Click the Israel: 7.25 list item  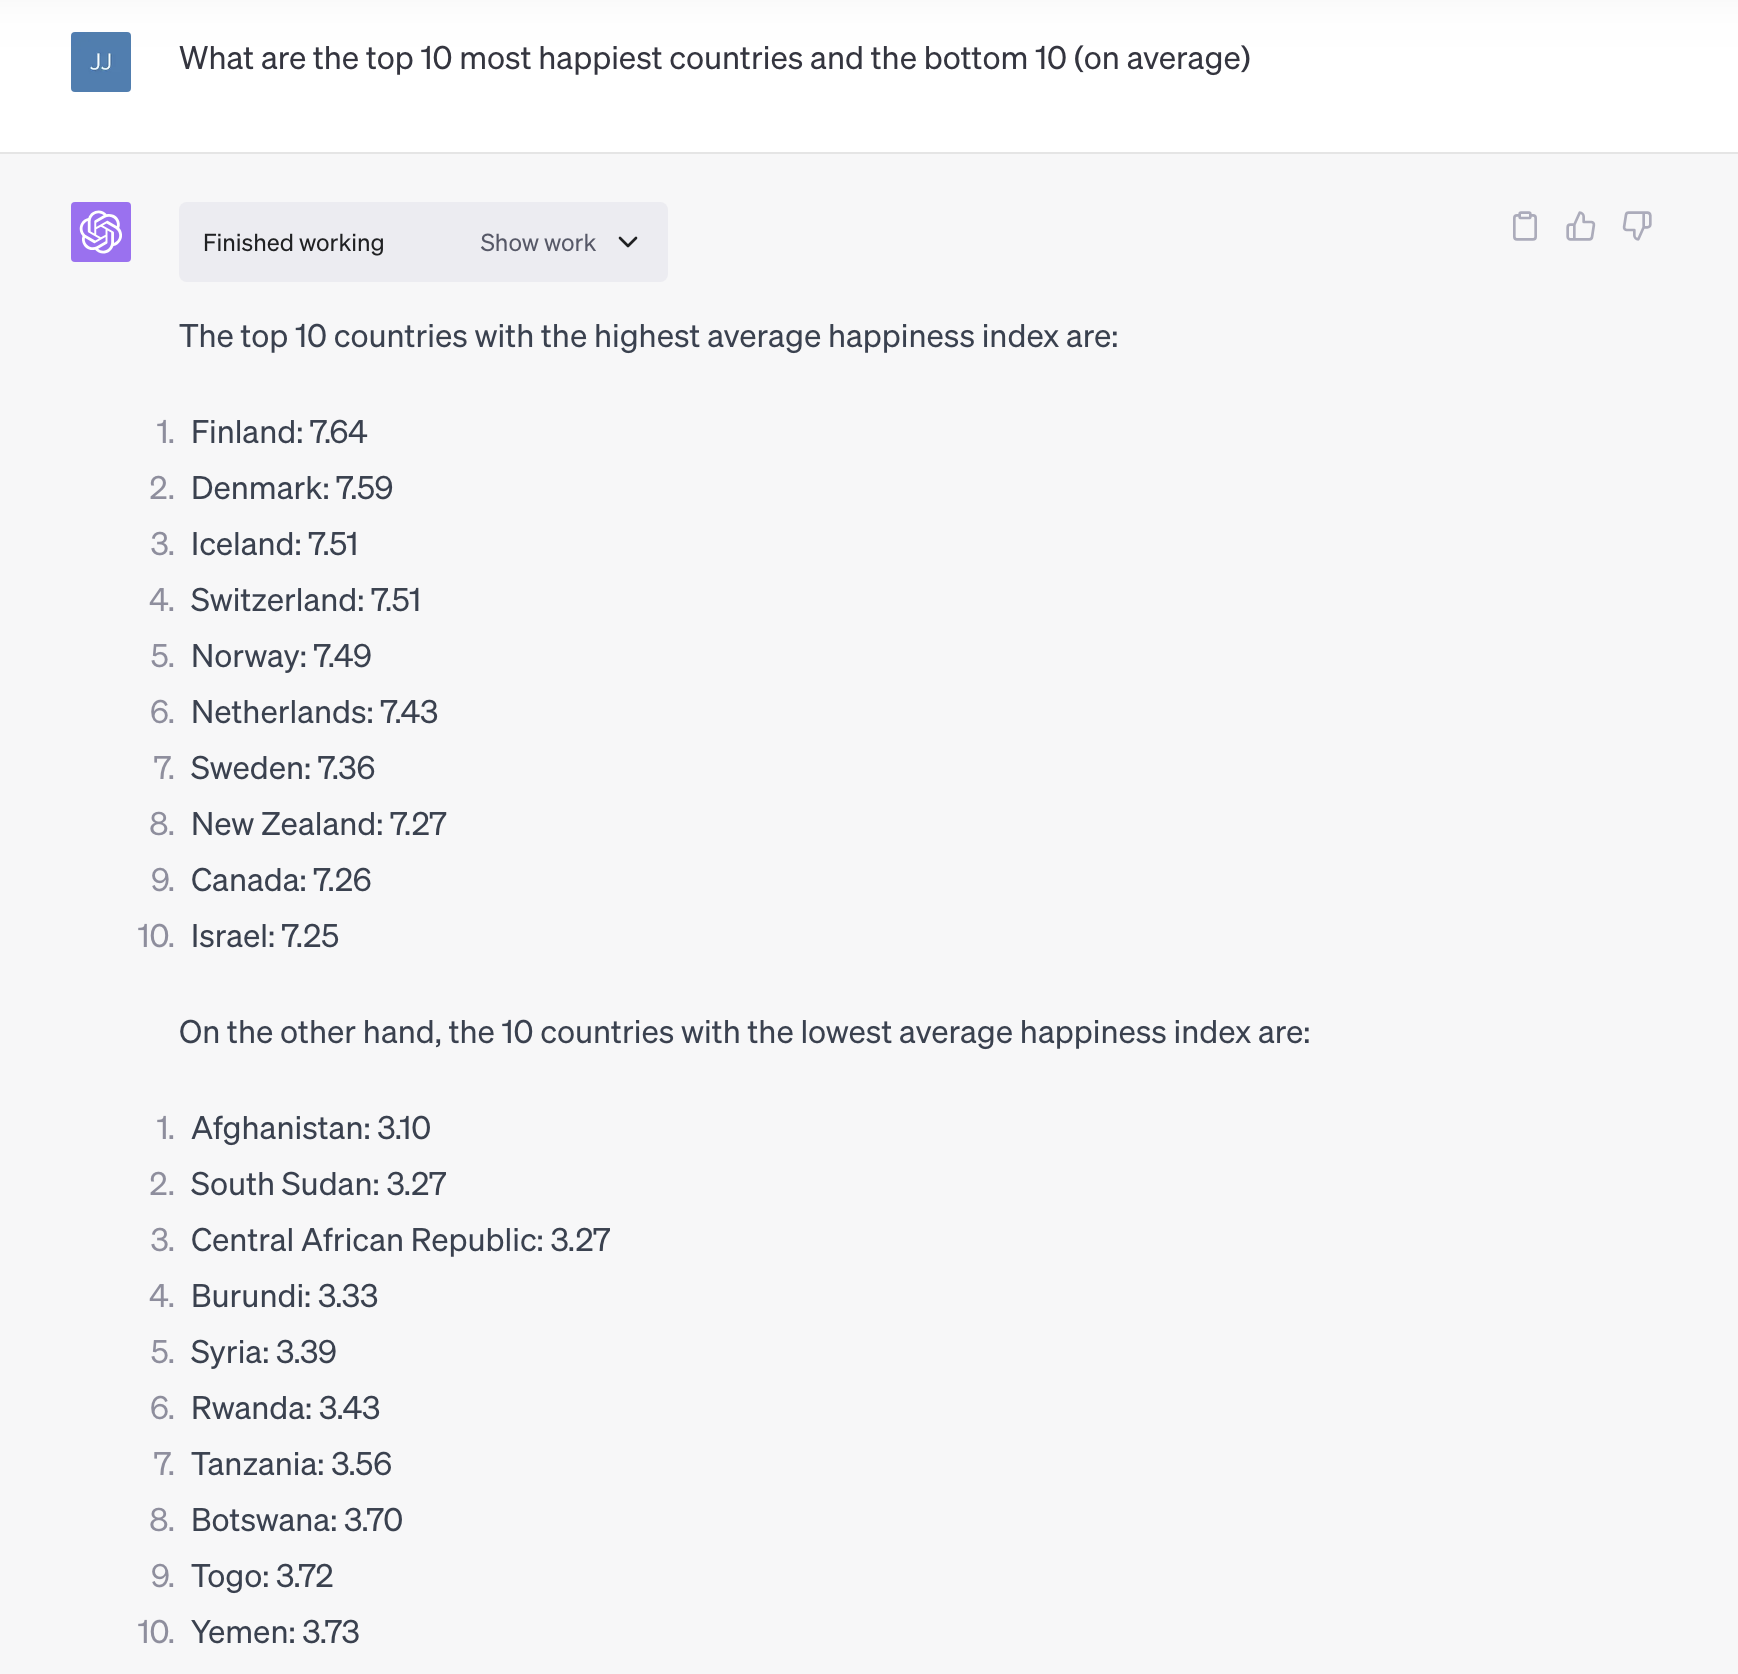[x=265, y=936]
